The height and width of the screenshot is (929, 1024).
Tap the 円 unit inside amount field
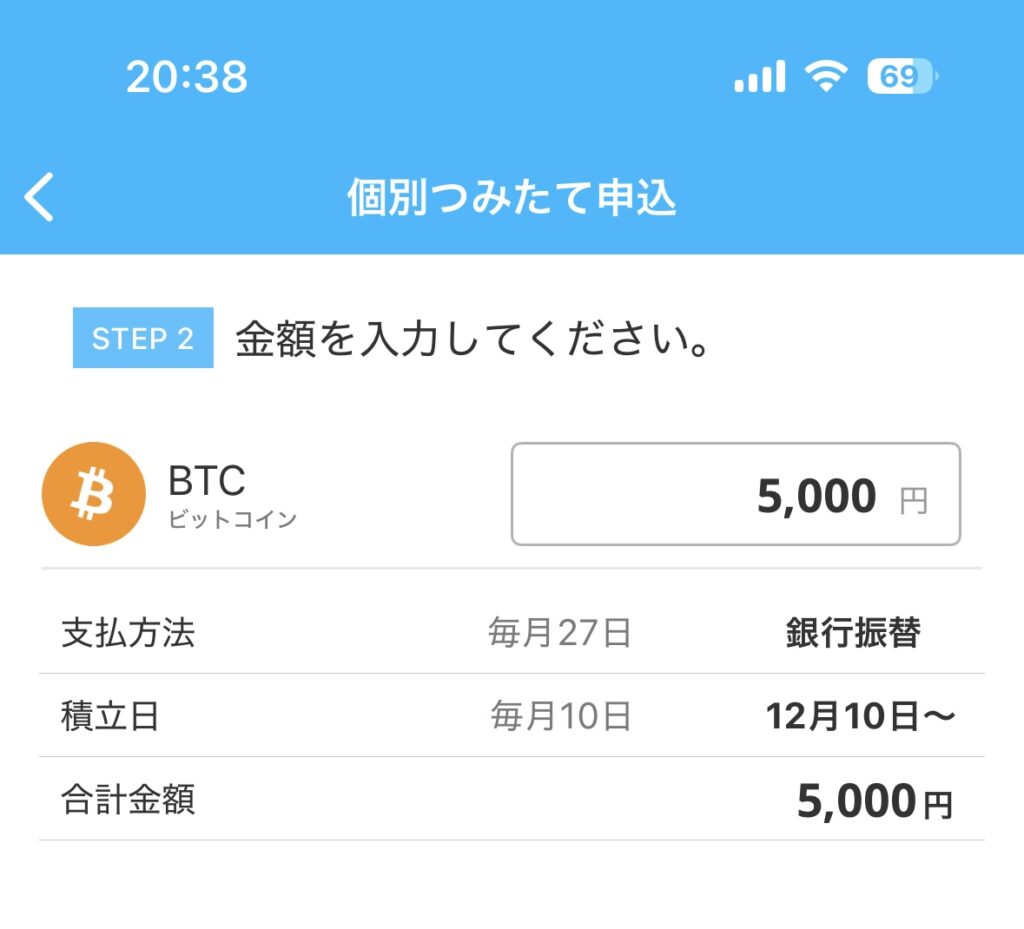click(x=913, y=500)
